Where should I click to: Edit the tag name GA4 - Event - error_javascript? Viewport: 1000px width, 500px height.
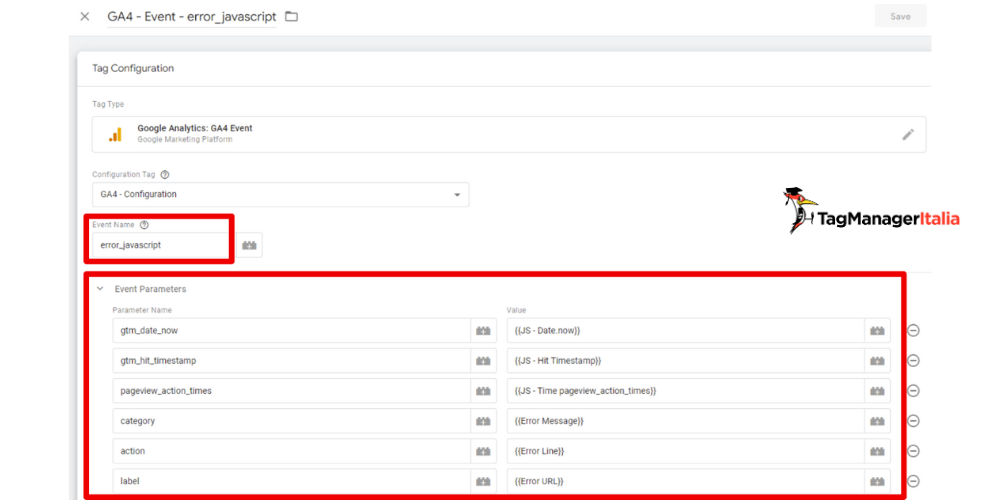pos(192,17)
